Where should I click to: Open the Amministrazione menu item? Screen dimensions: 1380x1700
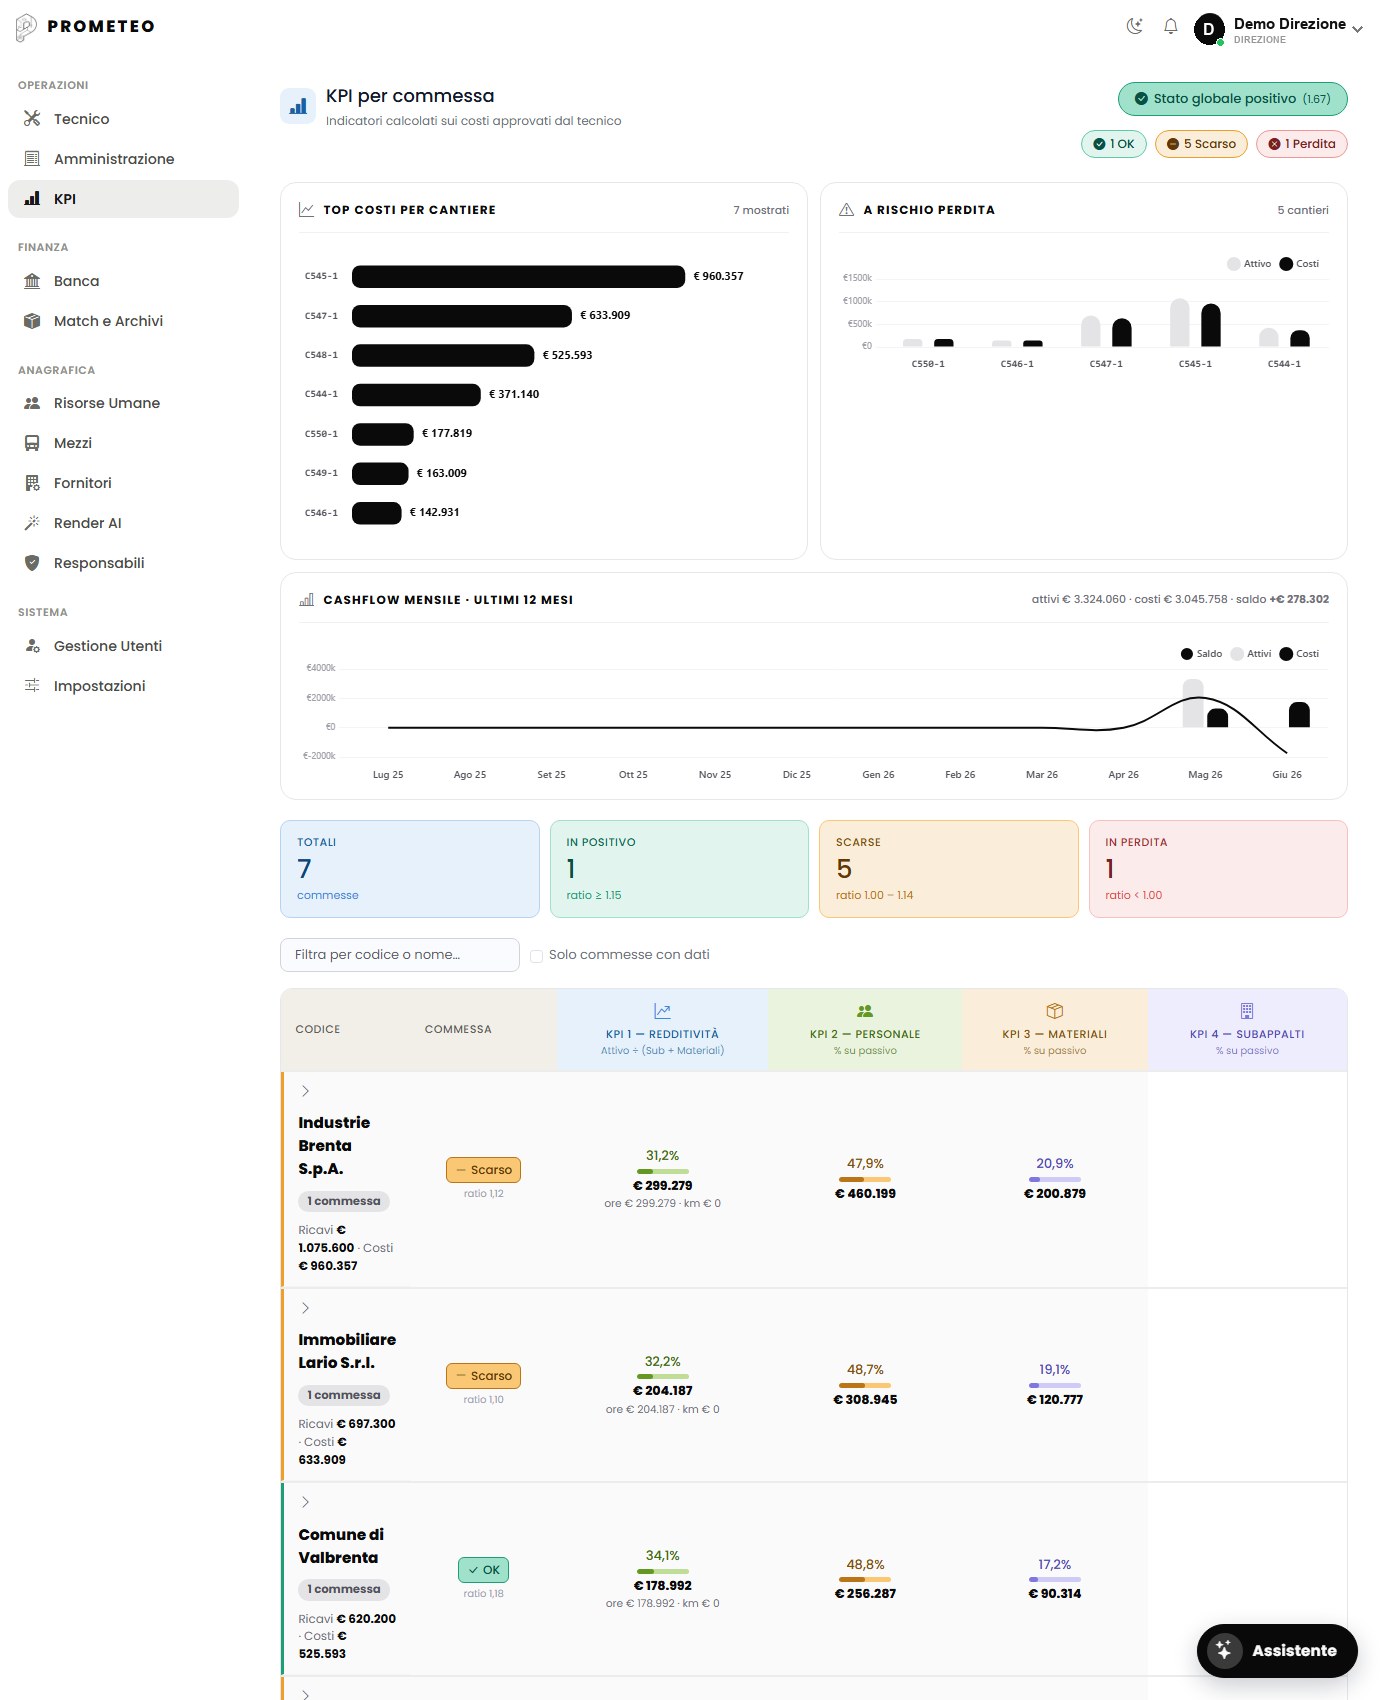[123, 159]
